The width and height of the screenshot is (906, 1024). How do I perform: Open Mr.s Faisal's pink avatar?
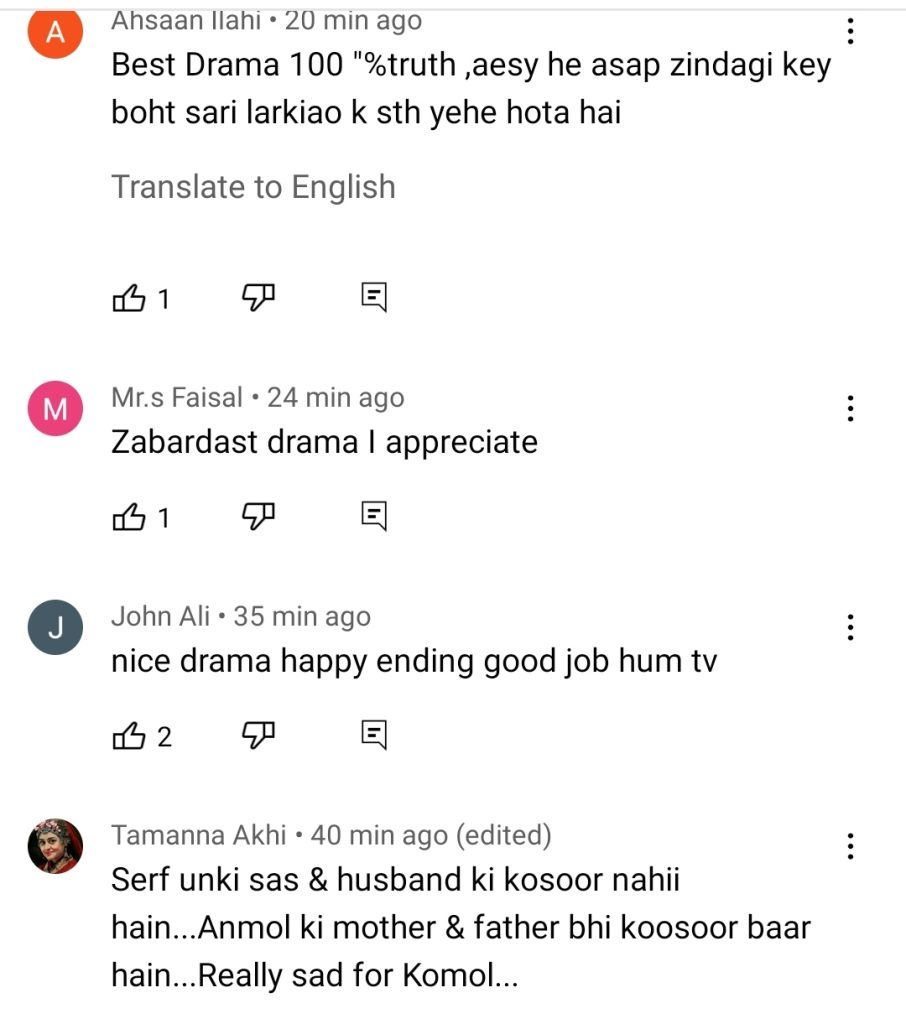(56, 408)
